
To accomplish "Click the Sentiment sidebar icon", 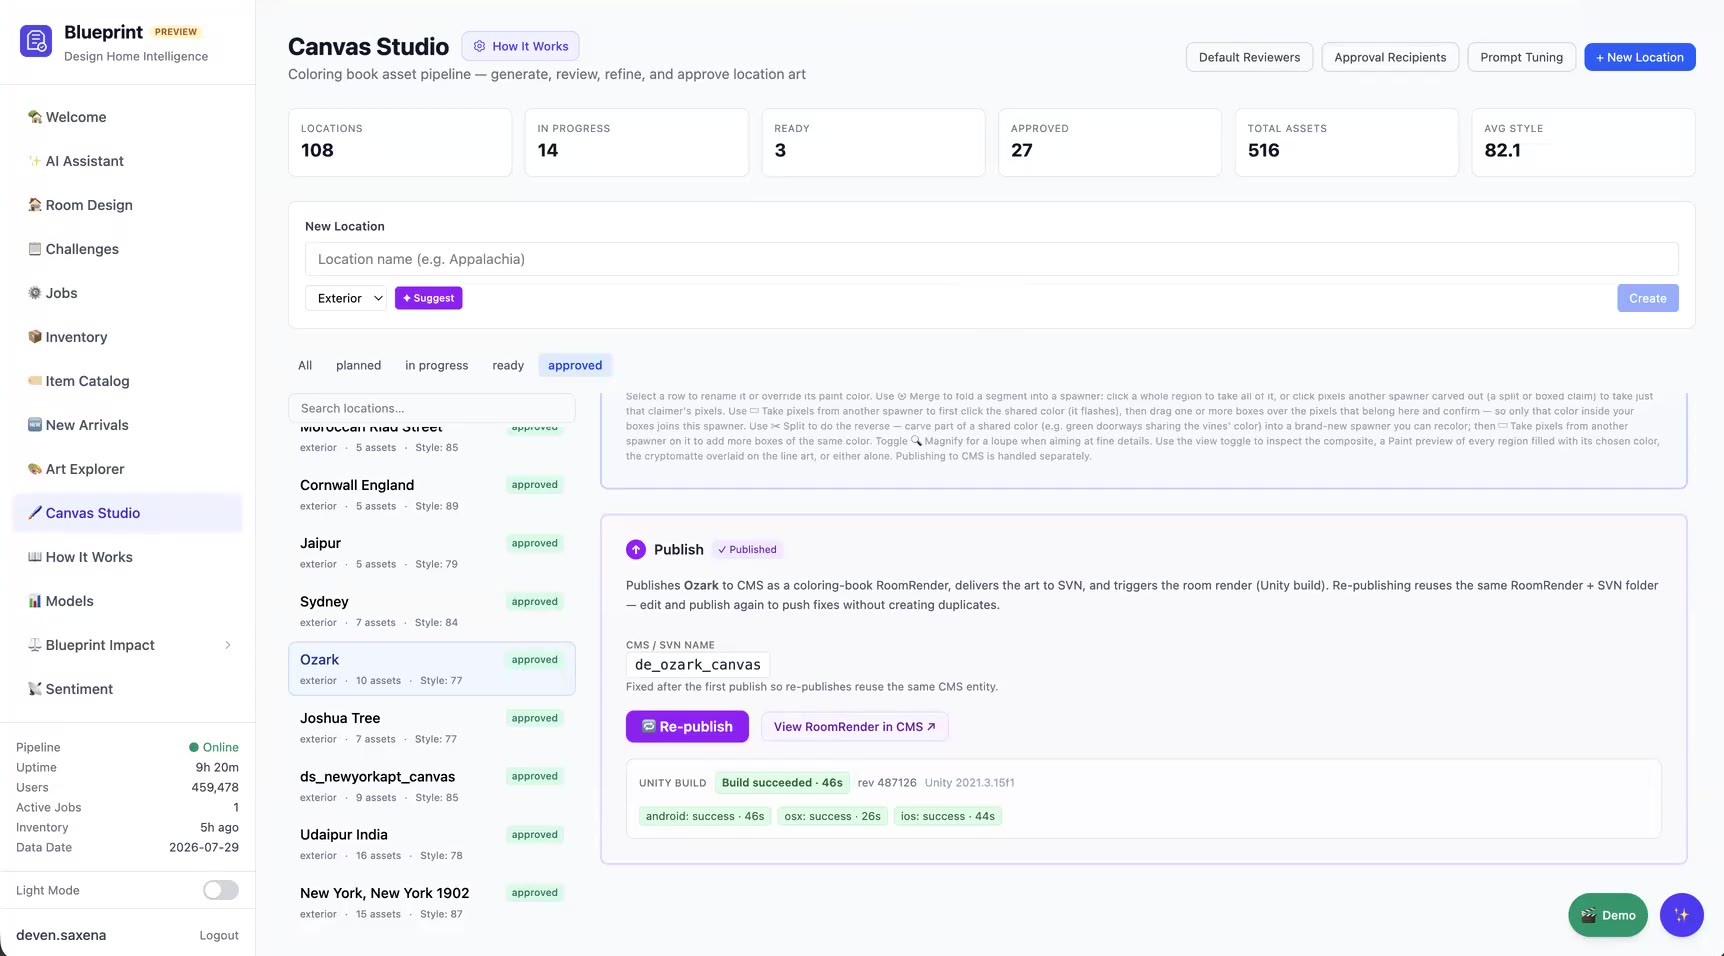I will click(35, 689).
